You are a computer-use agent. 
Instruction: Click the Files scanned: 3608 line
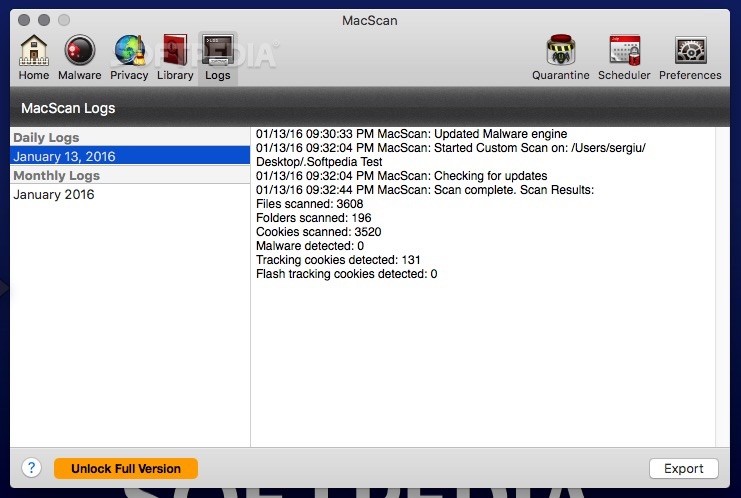point(310,204)
